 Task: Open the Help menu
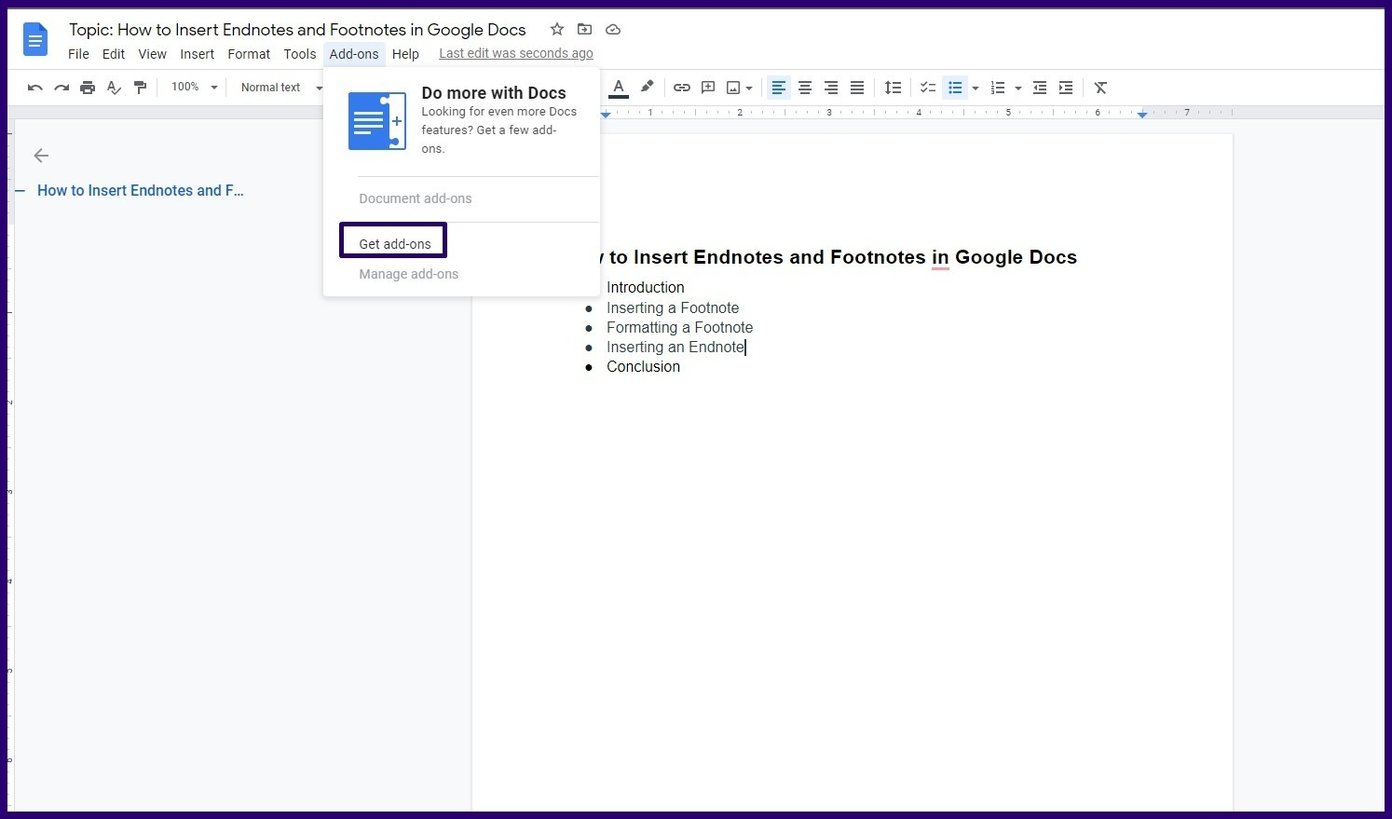405,54
